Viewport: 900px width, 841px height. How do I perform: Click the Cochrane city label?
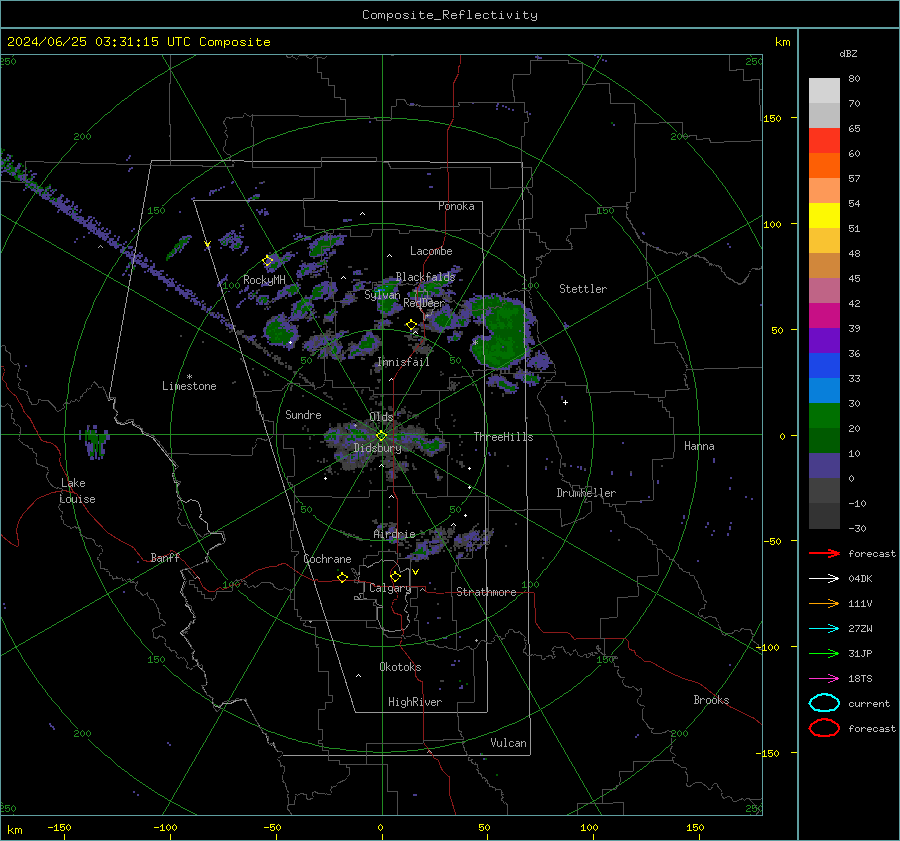click(x=327, y=559)
